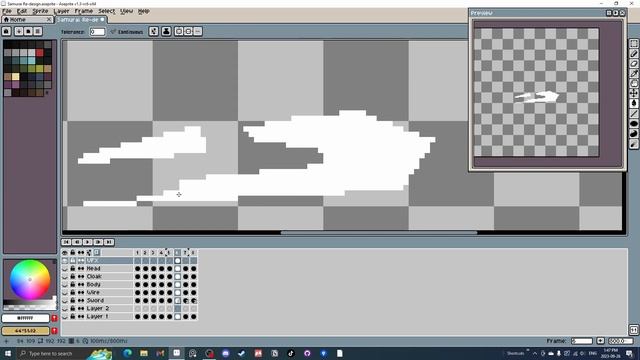Viewport: 640px width, 360px height.
Task: Go to first frame in timeline
Action: [67, 242]
